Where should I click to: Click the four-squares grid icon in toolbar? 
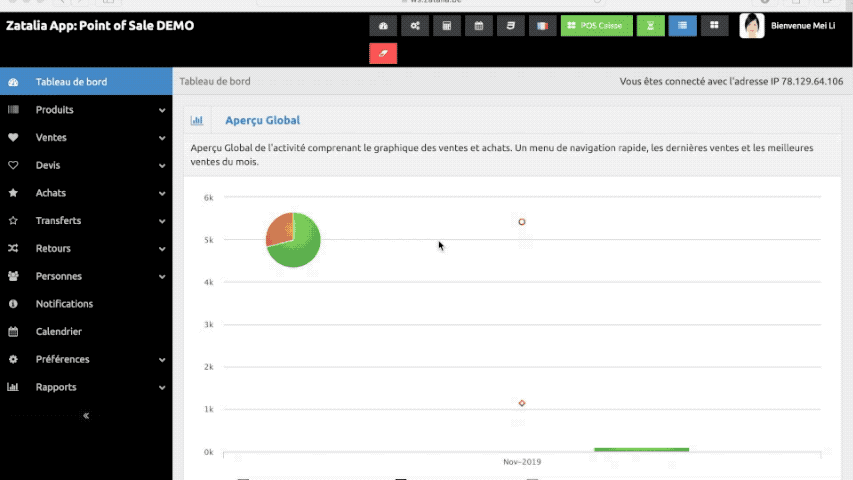click(x=714, y=26)
